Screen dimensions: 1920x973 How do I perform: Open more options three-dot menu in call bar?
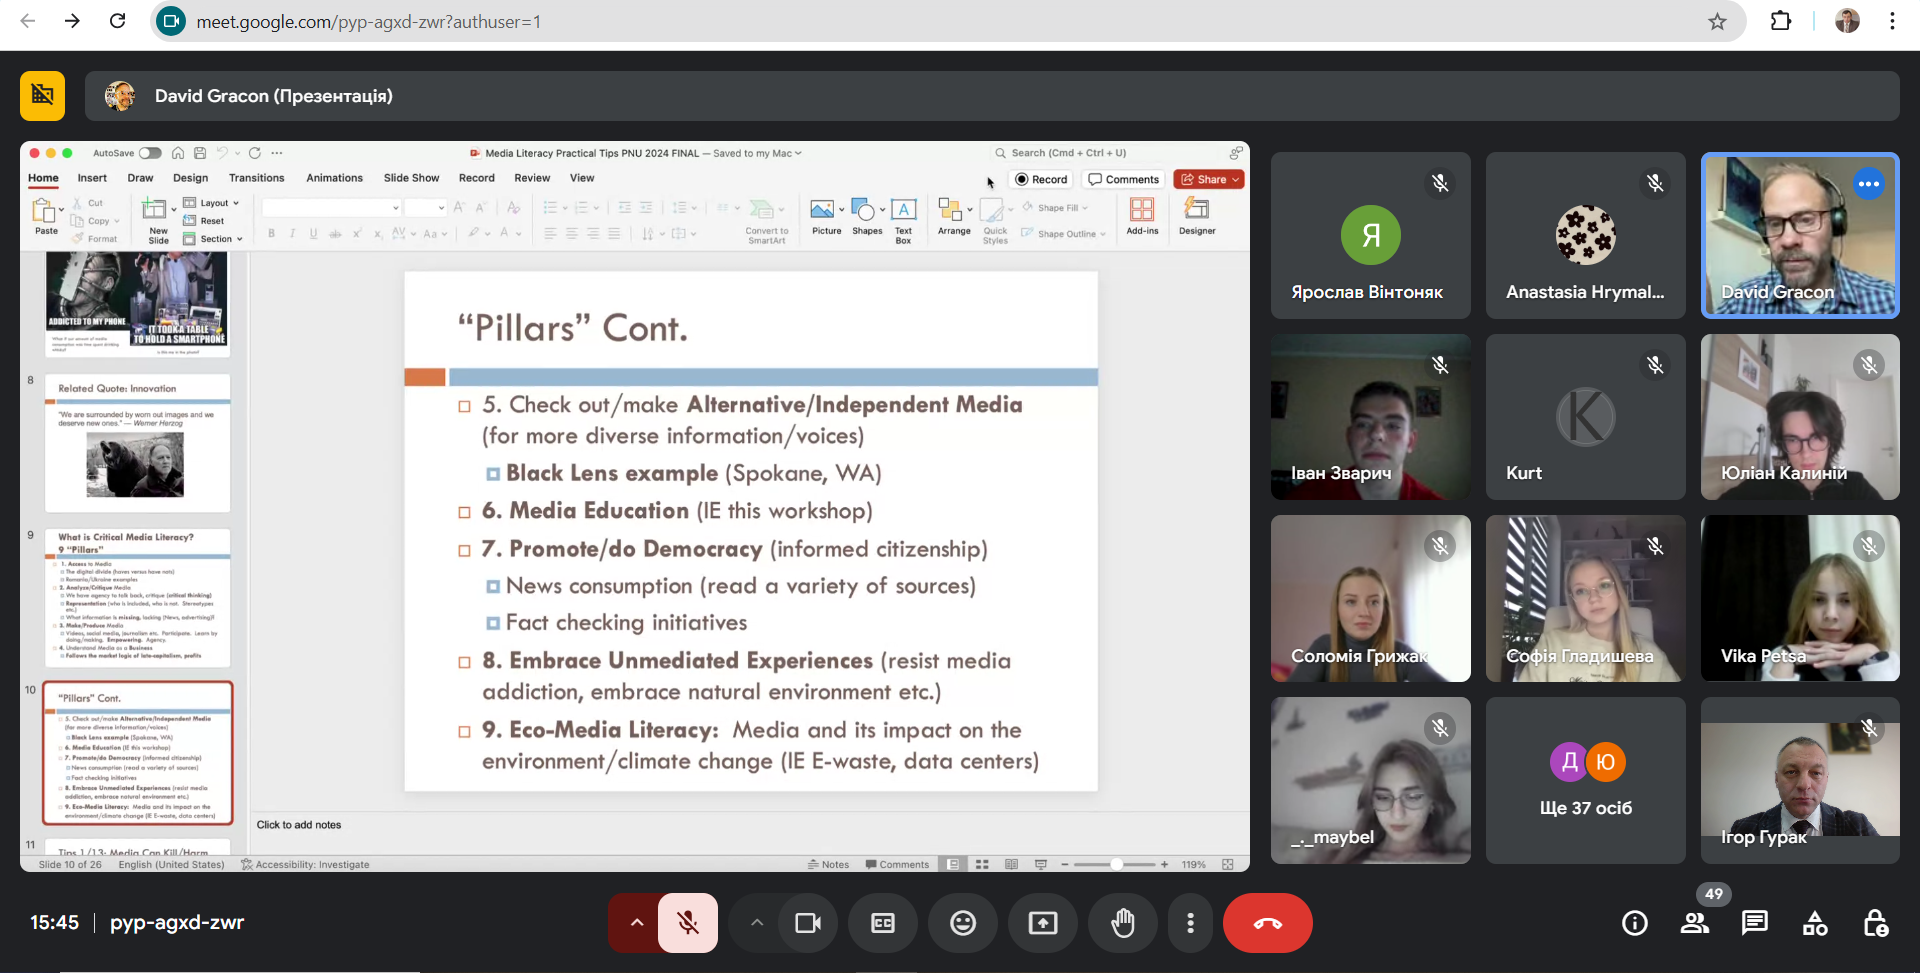[x=1190, y=923]
